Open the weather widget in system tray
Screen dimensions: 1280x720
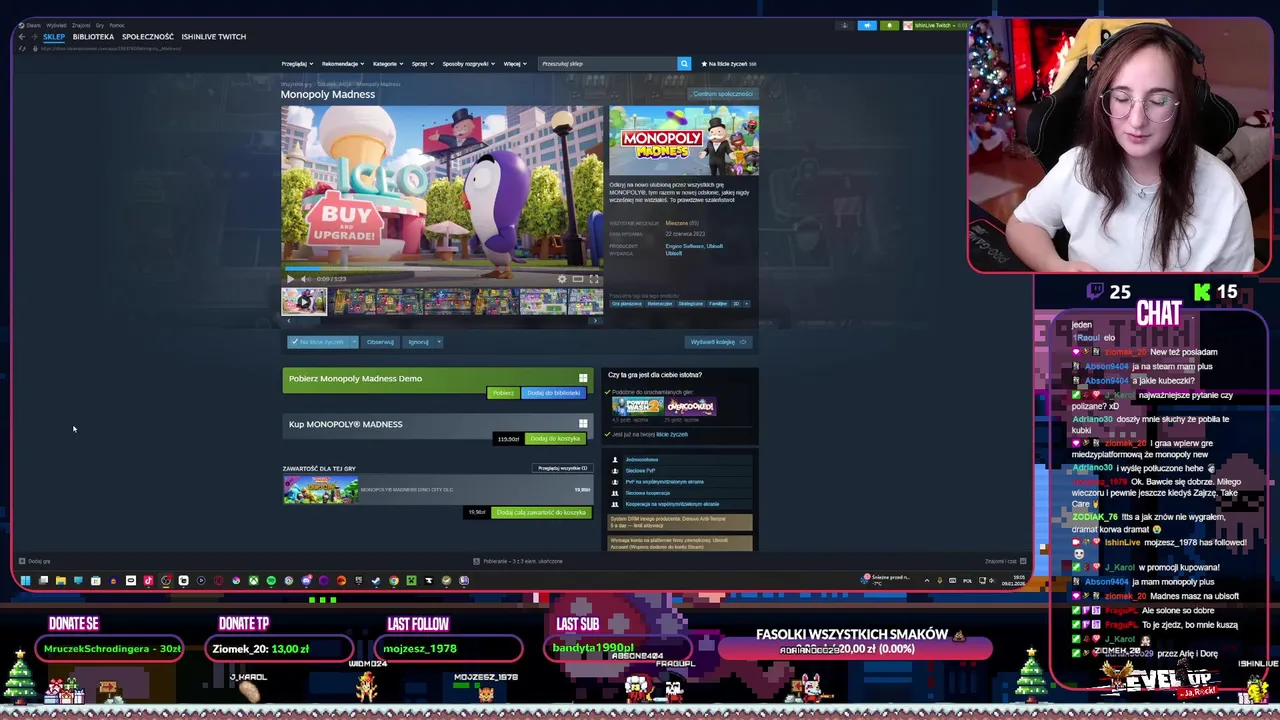888,579
